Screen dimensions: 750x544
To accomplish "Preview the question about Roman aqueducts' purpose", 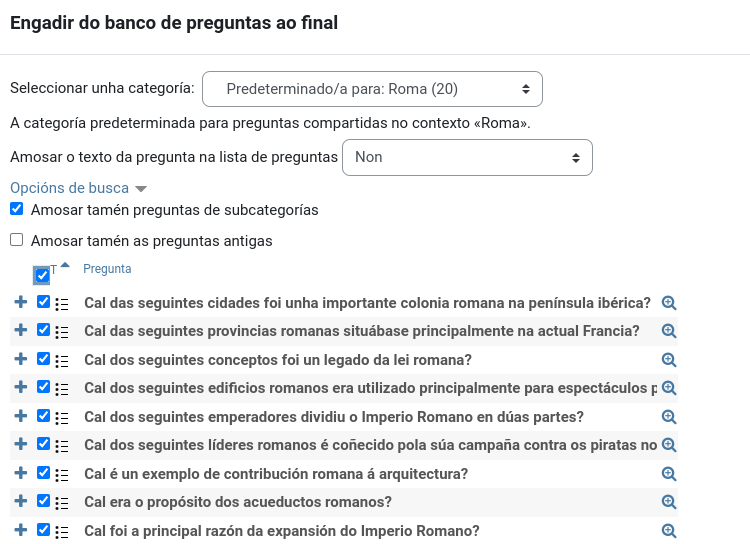I will click(x=669, y=502).
